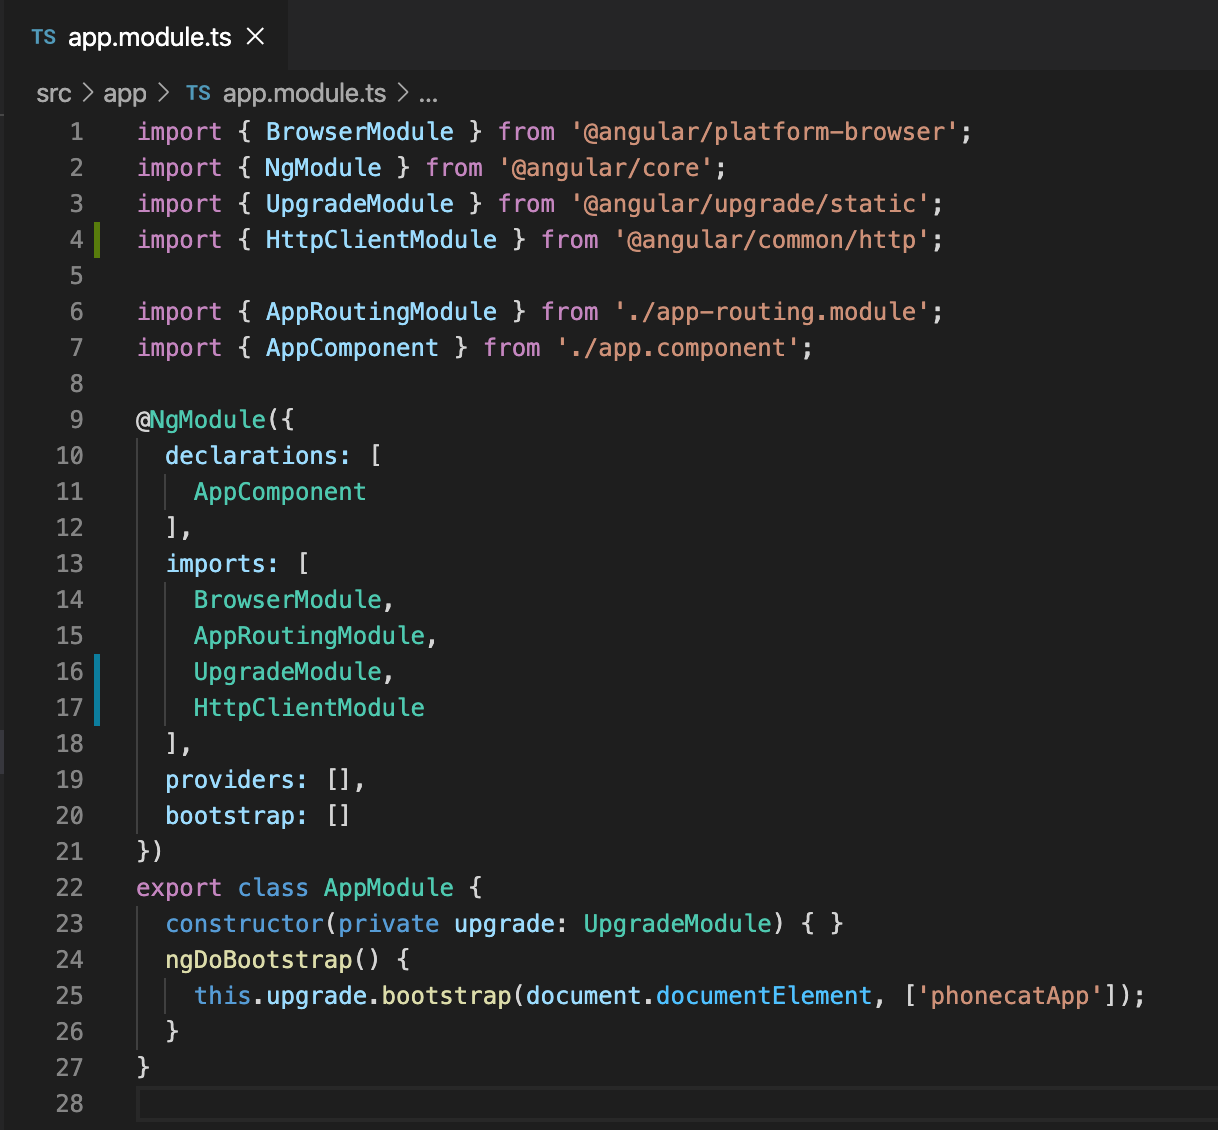
Task: Click the TS file icon in the tab
Action: (x=43, y=37)
